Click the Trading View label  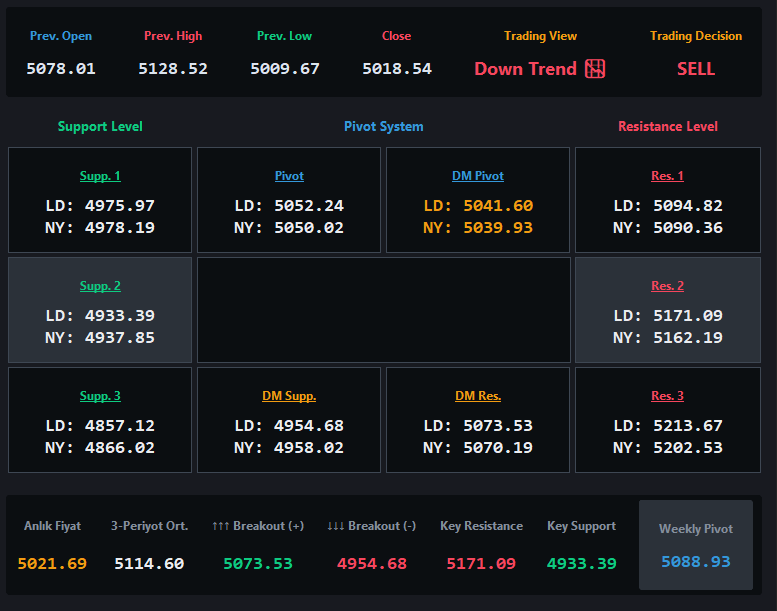pos(541,36)
